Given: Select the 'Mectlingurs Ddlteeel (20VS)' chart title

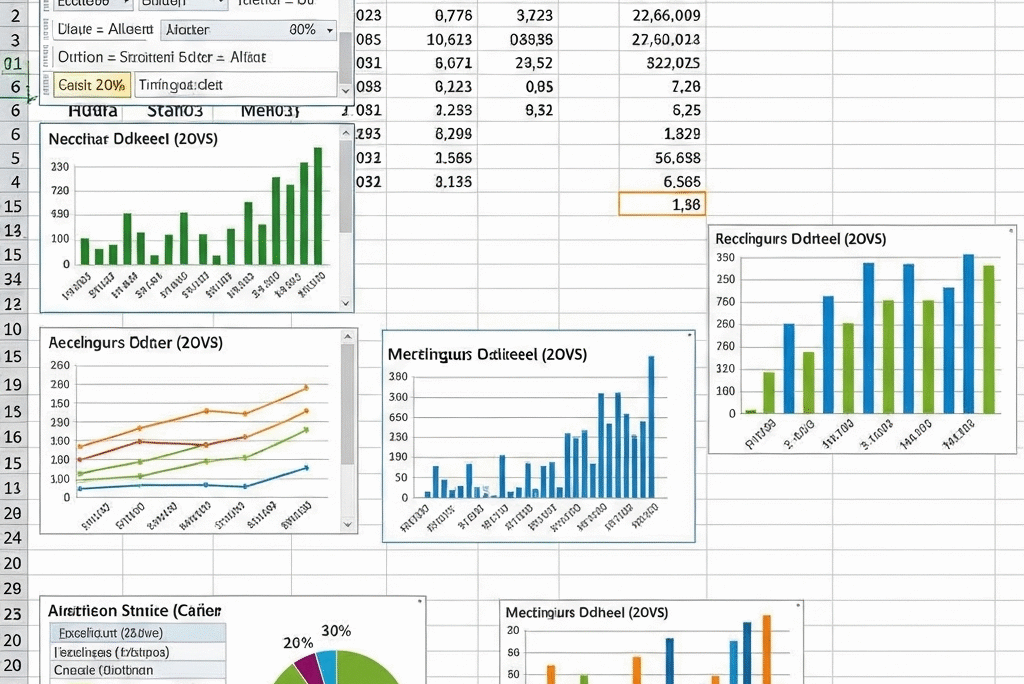Looking at the screenshot, I should coord(487,355).
